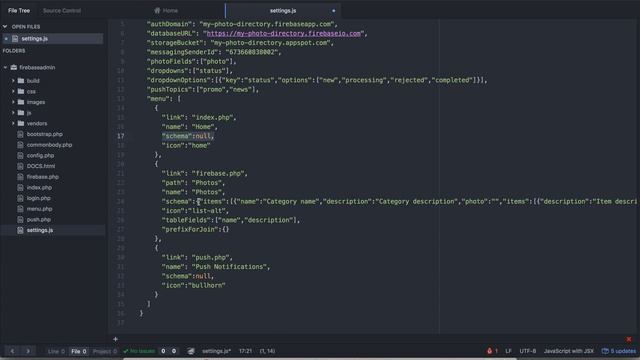The height and width of the screenshot is (360, 640).
Task: Click the plus icon below the editor
Action: [x=116, y=339]
